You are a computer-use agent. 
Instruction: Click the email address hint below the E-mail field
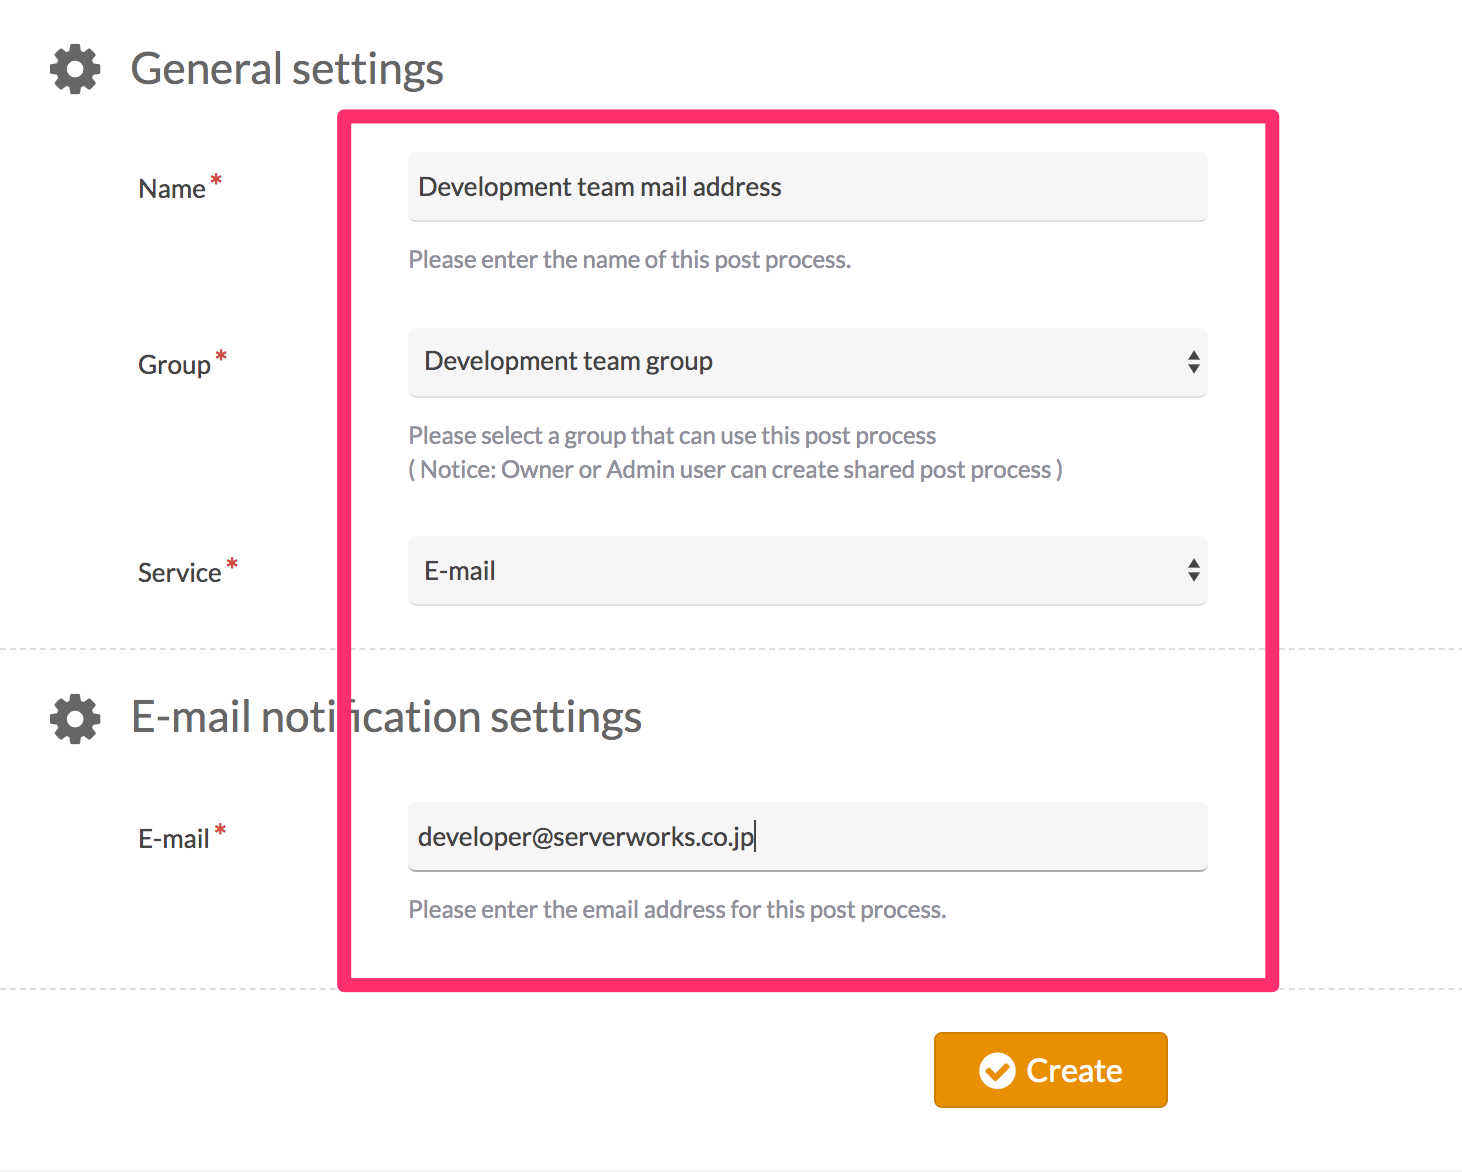point(677,909)
